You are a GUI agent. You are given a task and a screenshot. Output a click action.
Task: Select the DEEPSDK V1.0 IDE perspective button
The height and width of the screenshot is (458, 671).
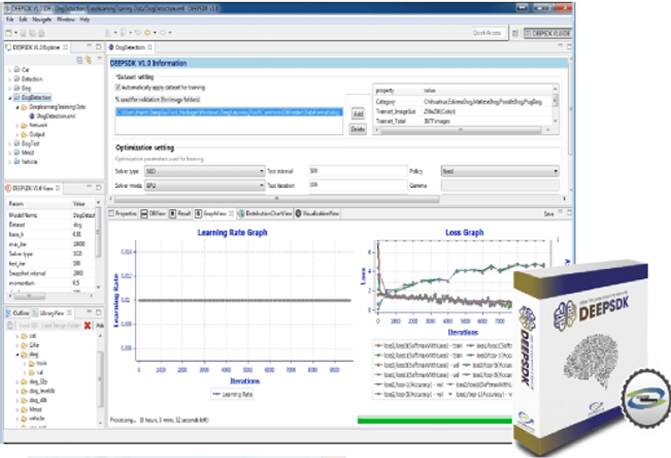[x=548, y=33]
